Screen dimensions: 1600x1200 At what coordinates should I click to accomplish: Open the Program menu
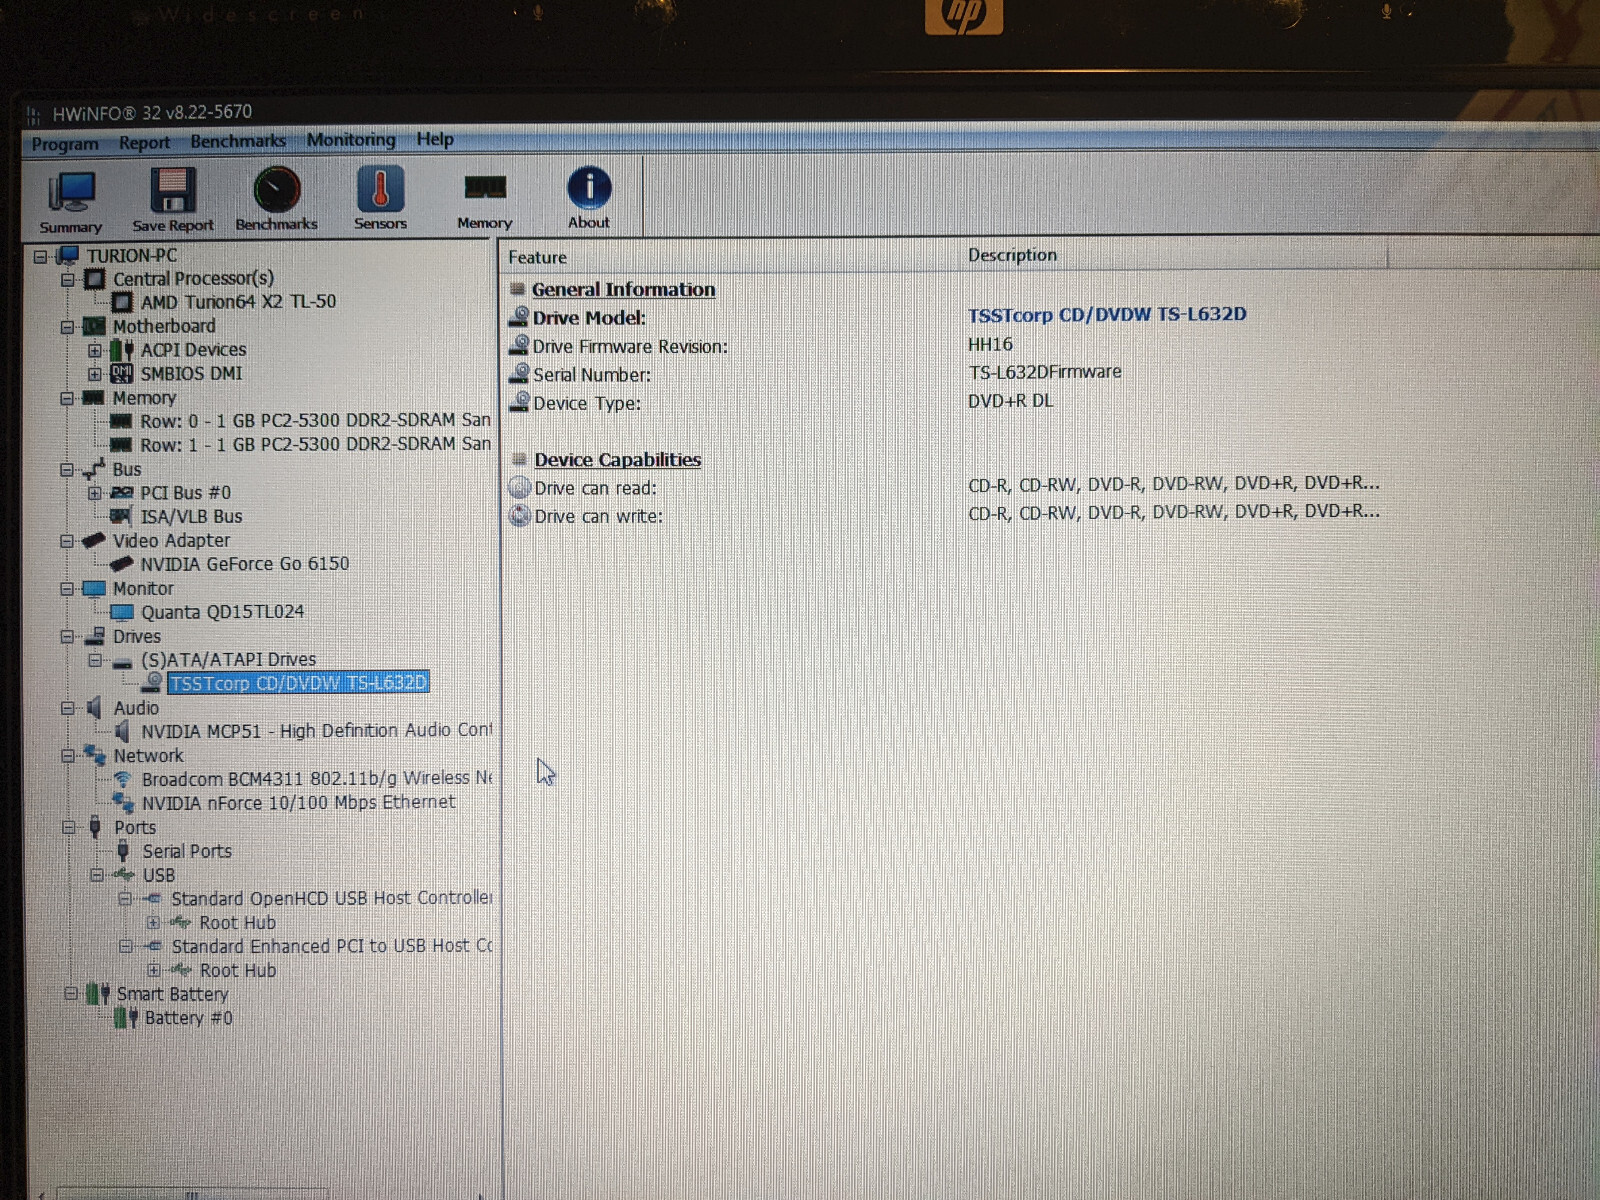(65, 144)
